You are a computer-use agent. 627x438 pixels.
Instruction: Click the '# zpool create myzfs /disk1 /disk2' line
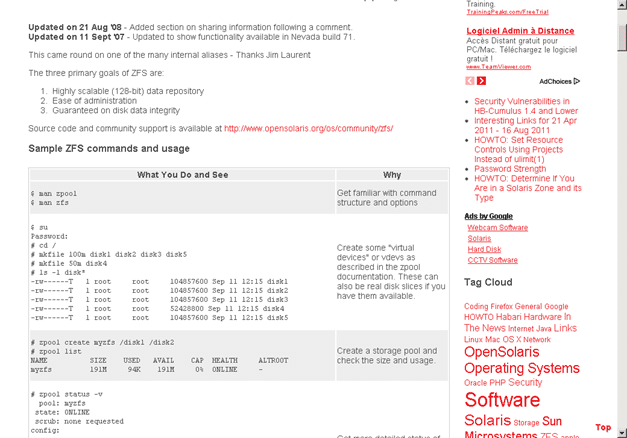coord(102,342)
